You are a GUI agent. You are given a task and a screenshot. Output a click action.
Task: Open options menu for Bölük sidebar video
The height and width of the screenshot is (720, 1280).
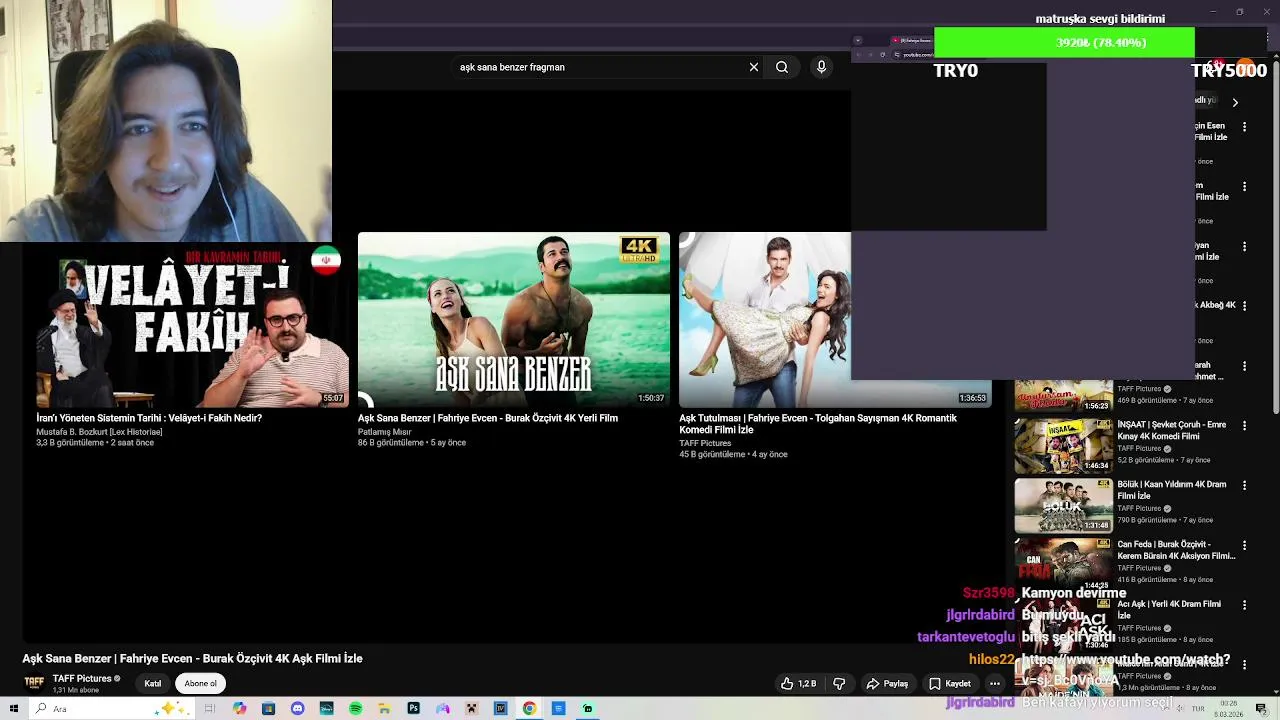coord(1244,486)
